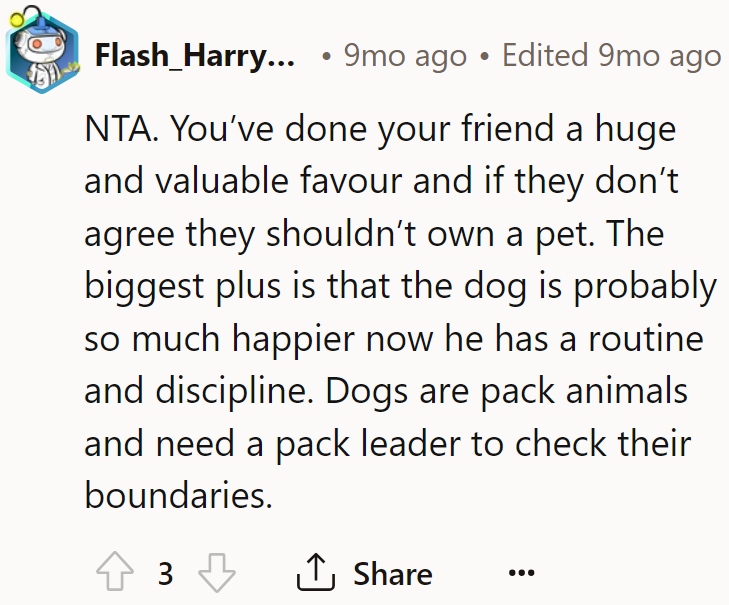Open the Flash_Harry... user profile link
The width and height of the screenshot is (729, 605).
[195, 56]
